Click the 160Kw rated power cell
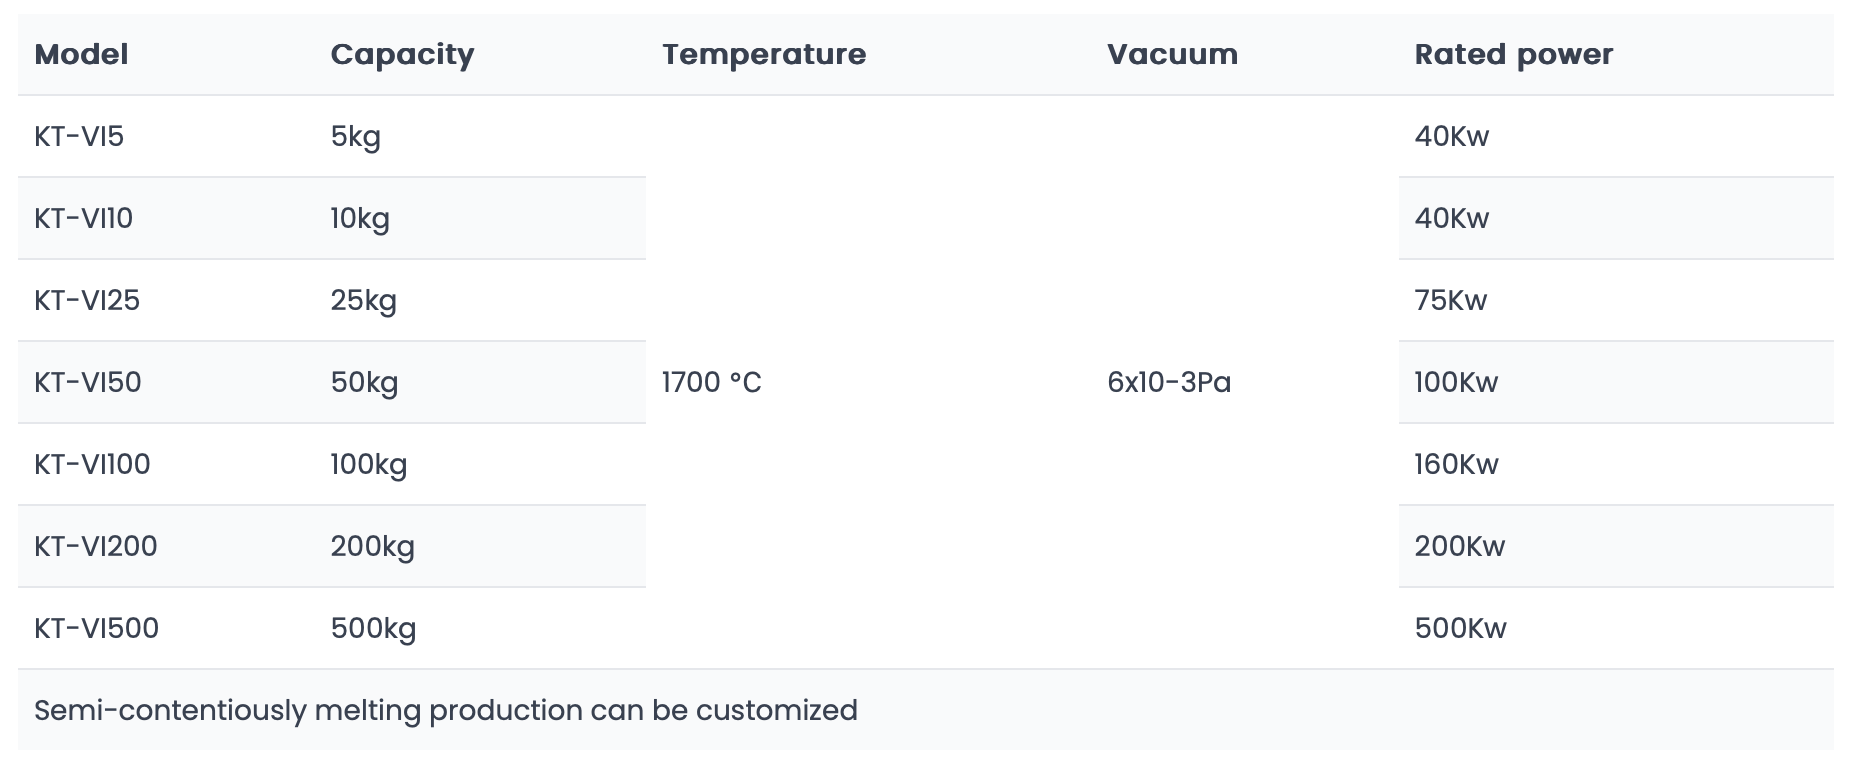The image size is (1852, 774). tap(1456, 464)
